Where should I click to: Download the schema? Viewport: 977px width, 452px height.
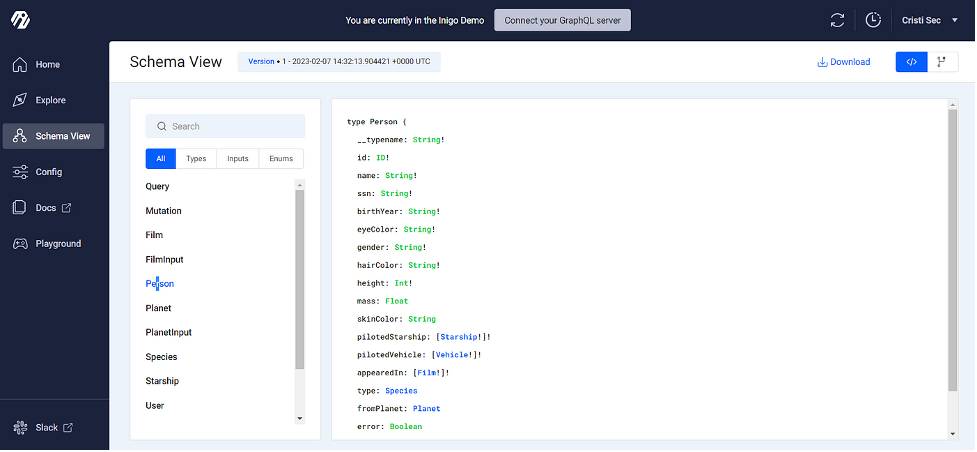[844, 62]
